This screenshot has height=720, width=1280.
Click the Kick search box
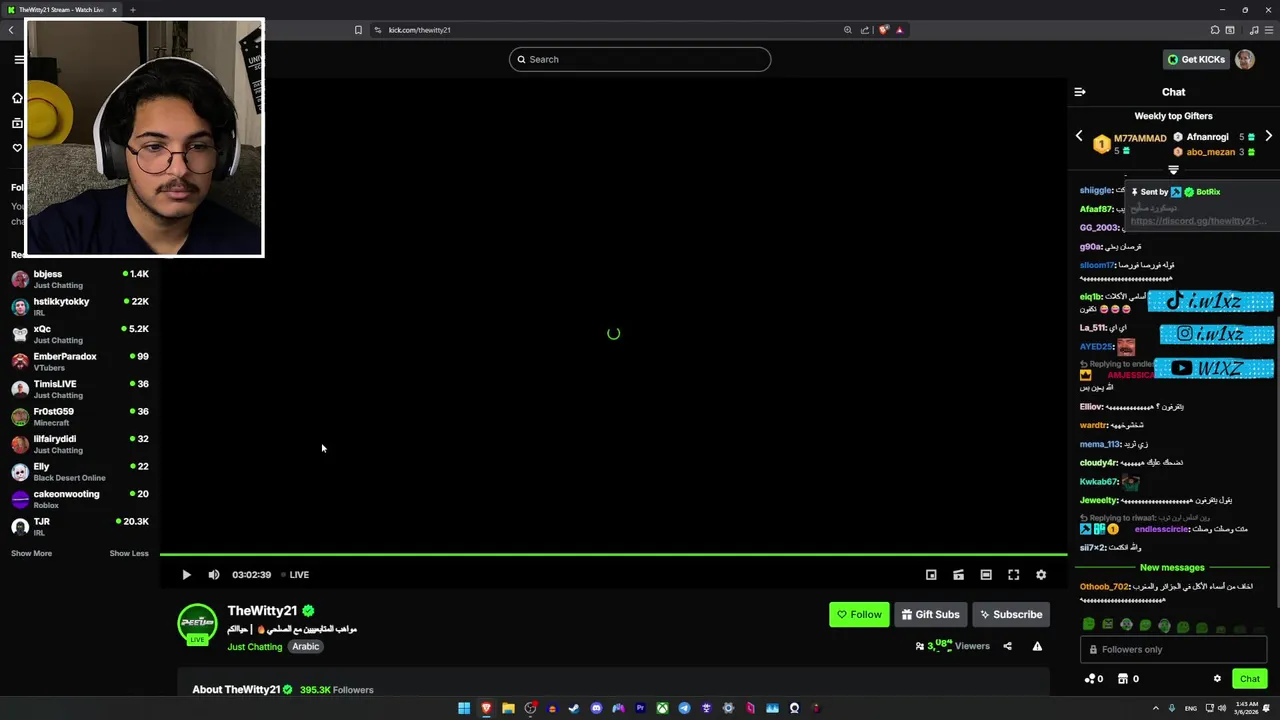click(x=640, y=59)
